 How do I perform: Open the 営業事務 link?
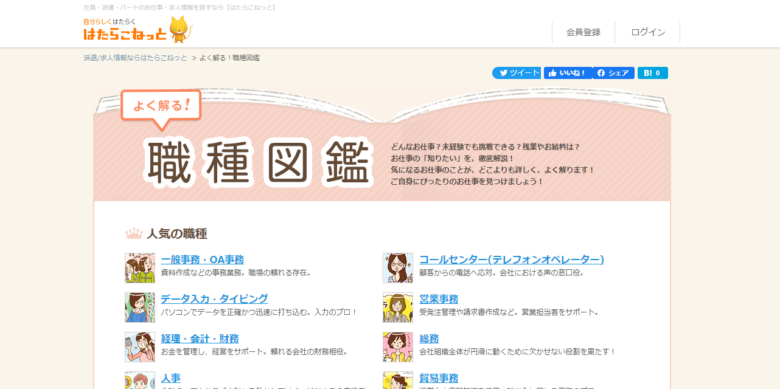(439, 299)
